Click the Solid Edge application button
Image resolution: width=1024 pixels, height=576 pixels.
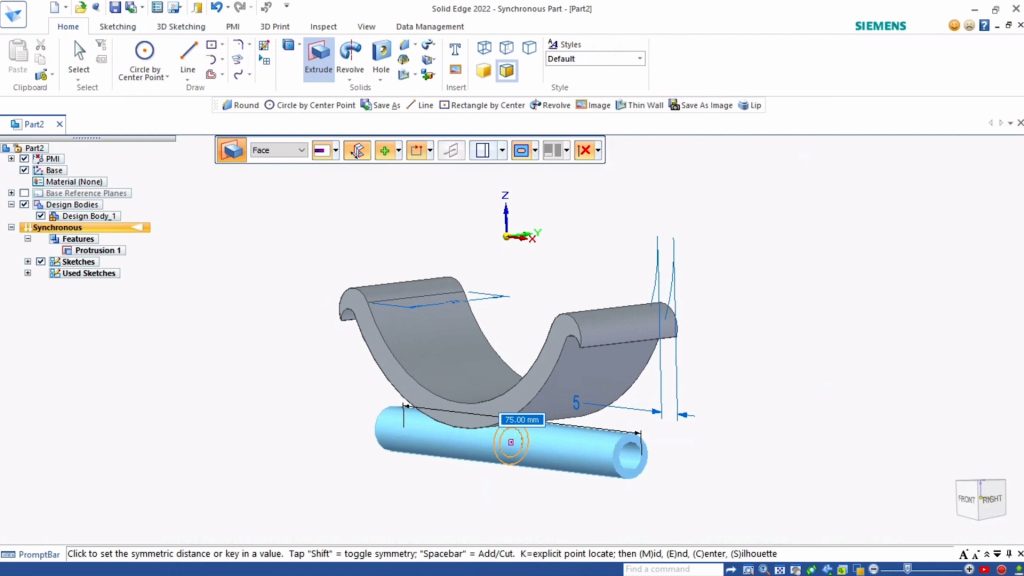point(13,14)
